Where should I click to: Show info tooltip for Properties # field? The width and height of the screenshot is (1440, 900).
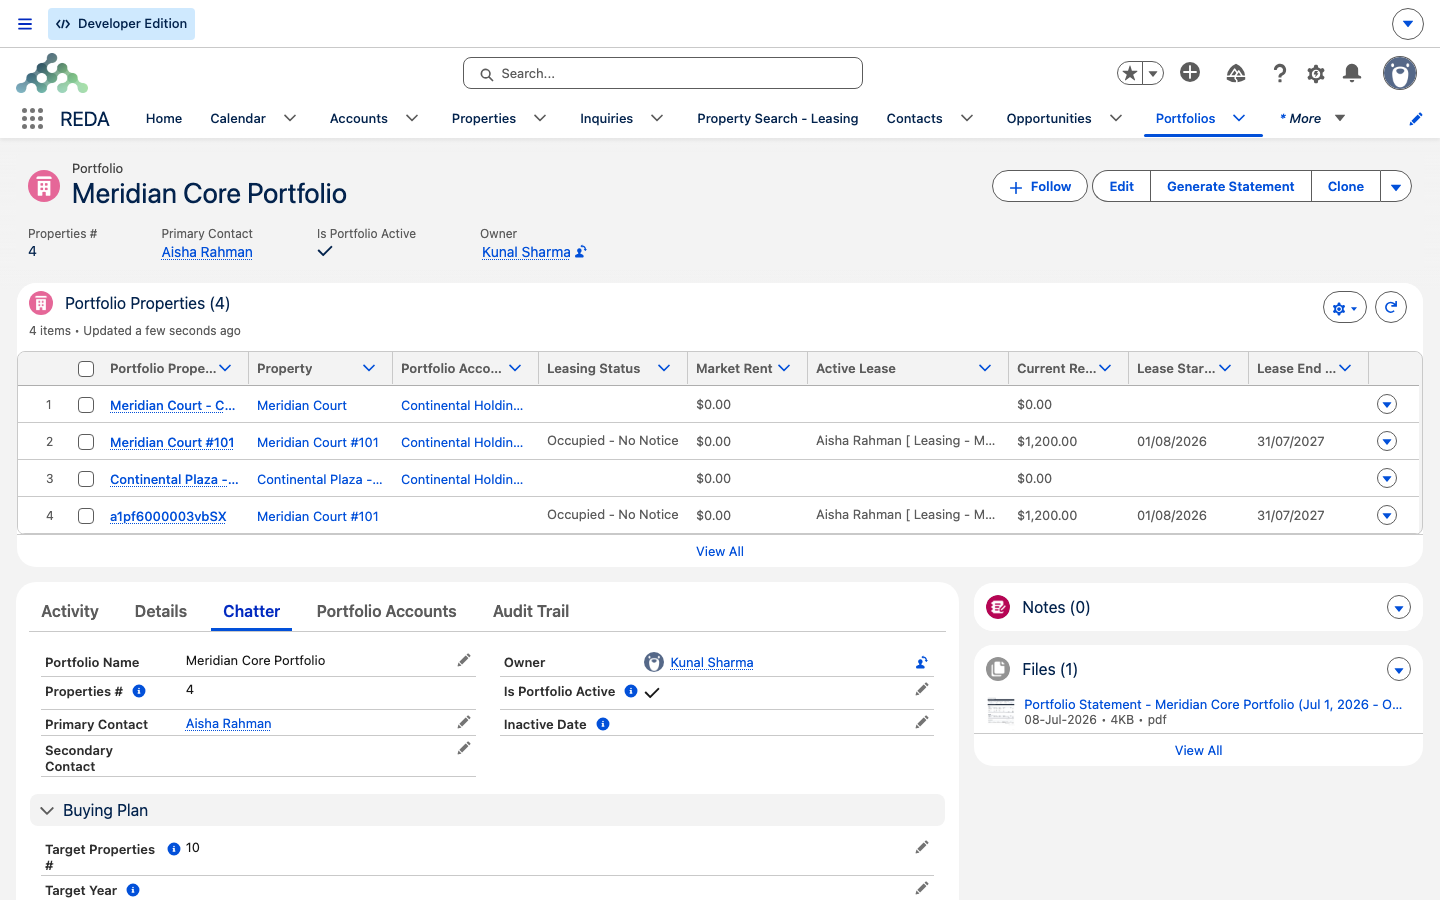(139, 691)
